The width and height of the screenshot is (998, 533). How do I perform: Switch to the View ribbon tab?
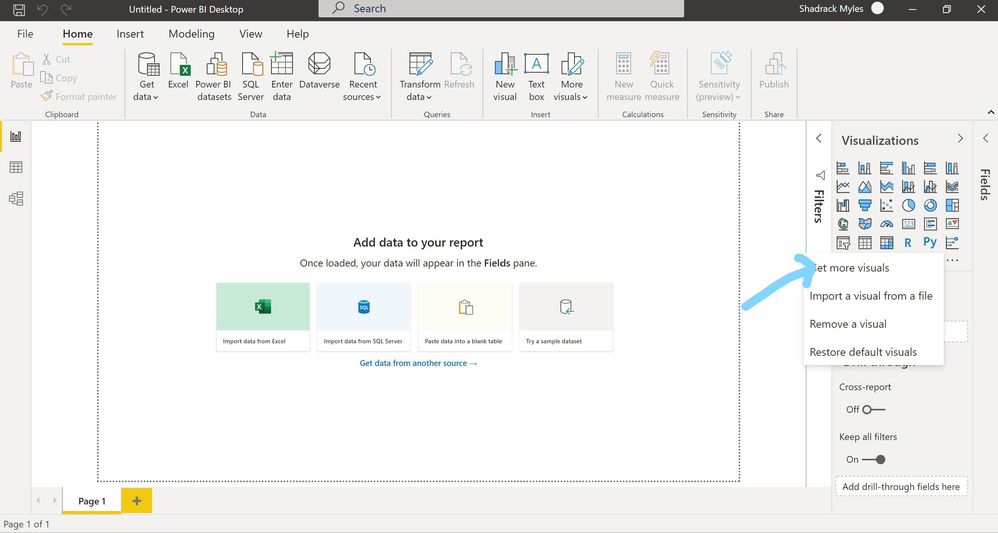[x=250, y=34]
